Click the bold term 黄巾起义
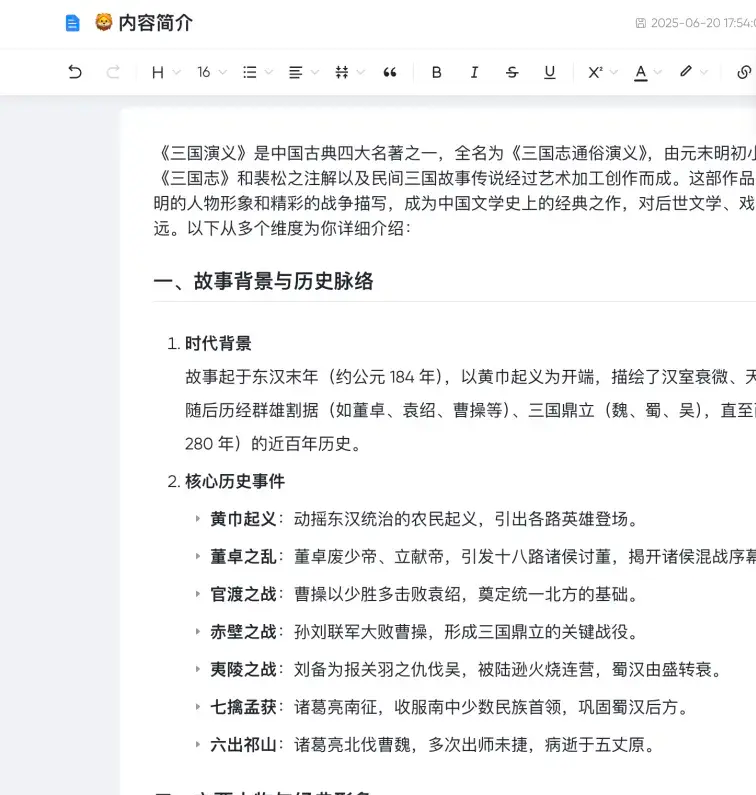 point(243,519)
